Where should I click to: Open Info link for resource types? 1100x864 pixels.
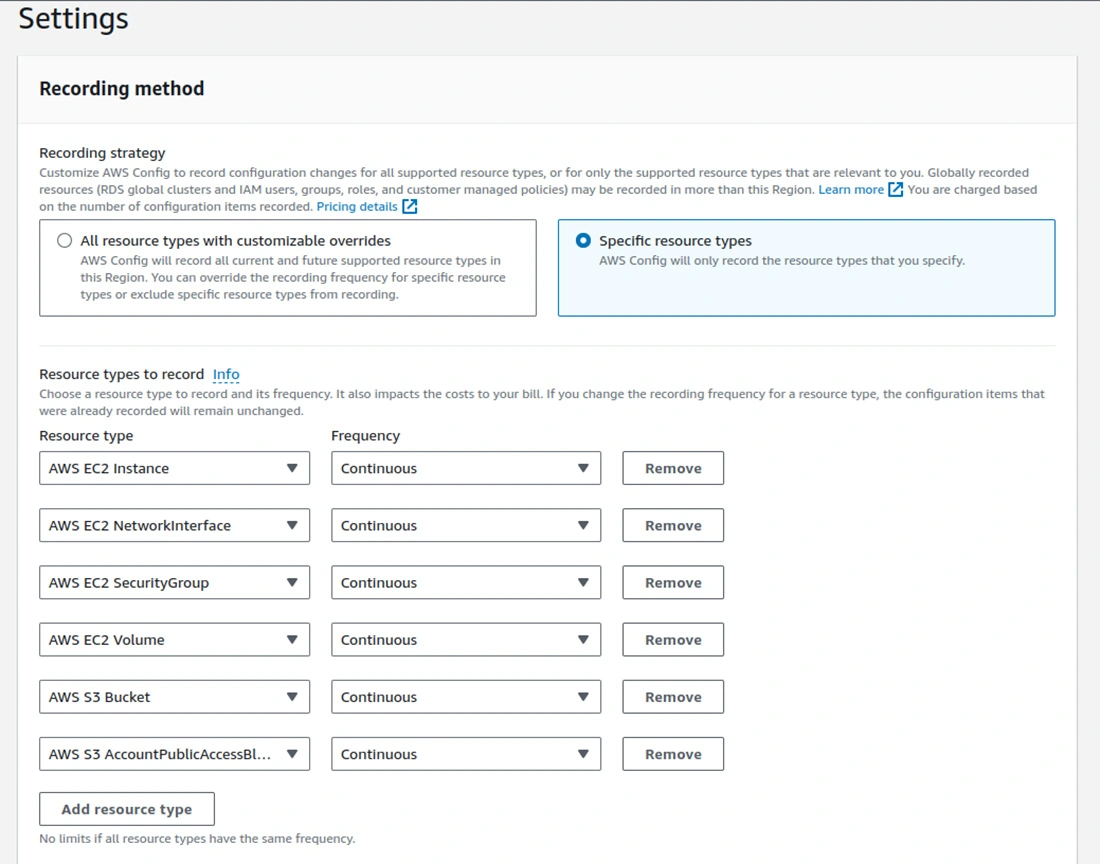pos(226,374)
